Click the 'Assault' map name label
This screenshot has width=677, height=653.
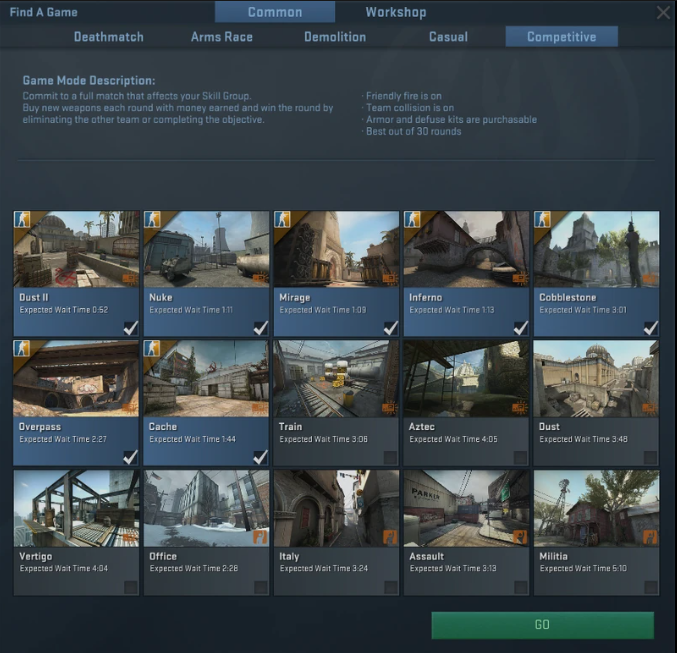pos(427,556)
